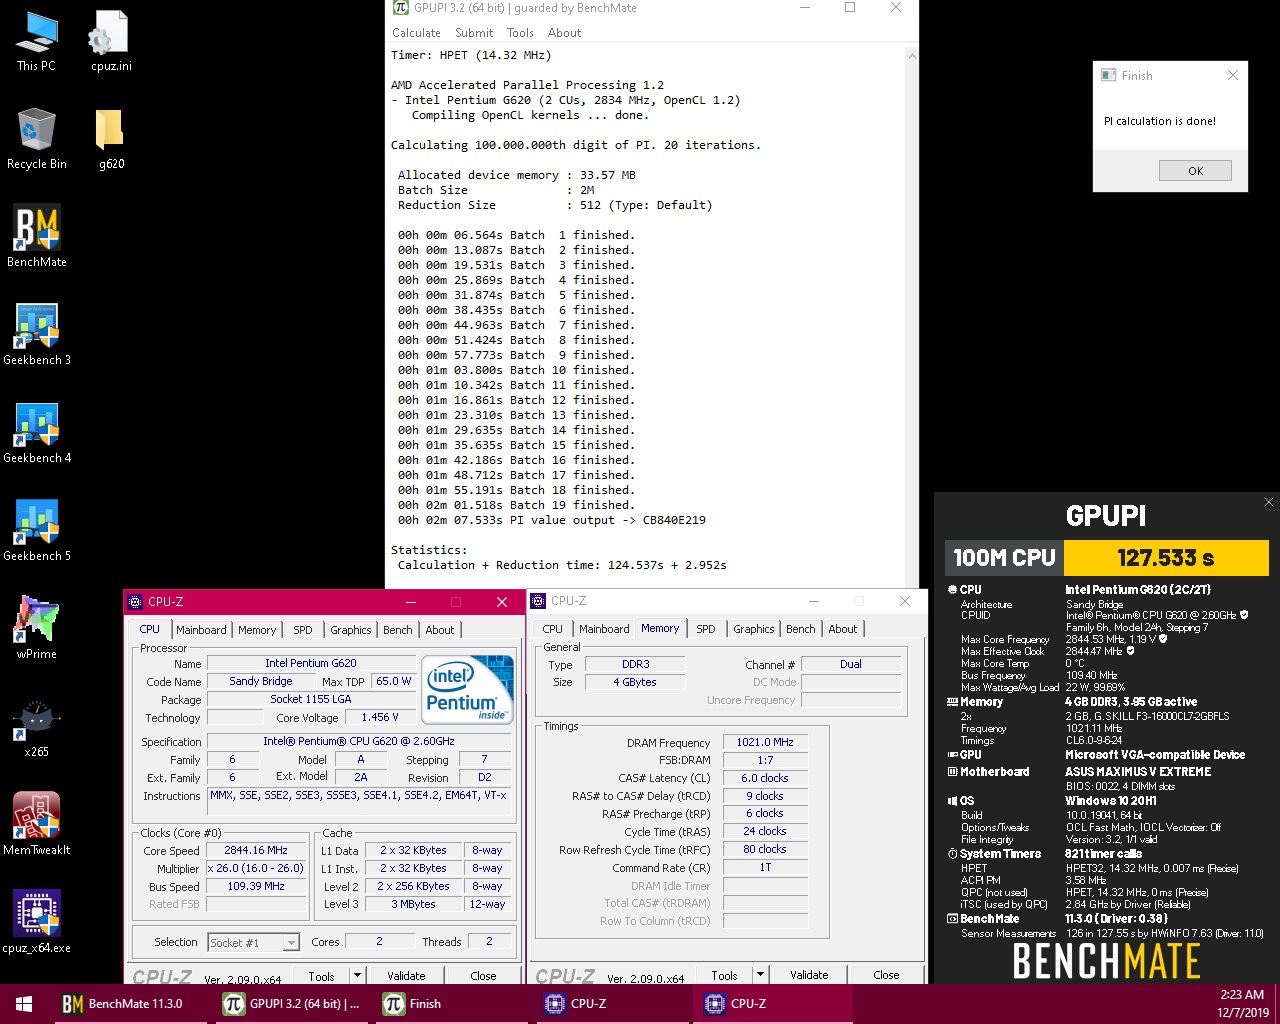Viewport: 1280px width, 1024px height.
Task: Switch to SPD tab in left CPU-Z
Action: point(302,630)
